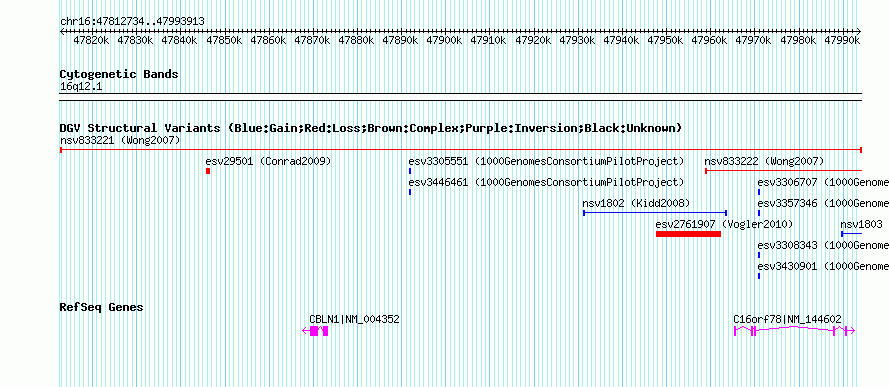Open the esv29501 (Conrad2009) label

[x=268, y=161]
